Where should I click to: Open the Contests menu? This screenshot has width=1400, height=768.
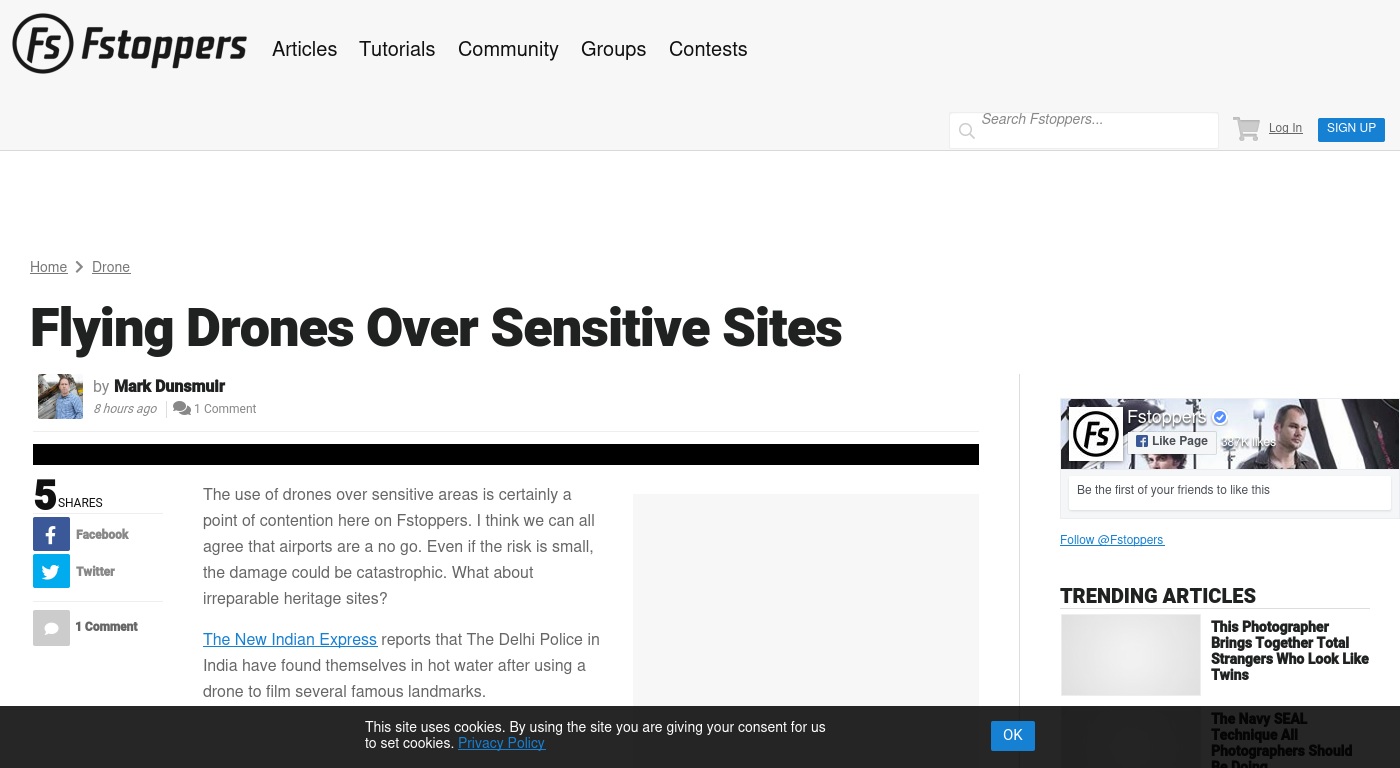(x=708, y=49)
